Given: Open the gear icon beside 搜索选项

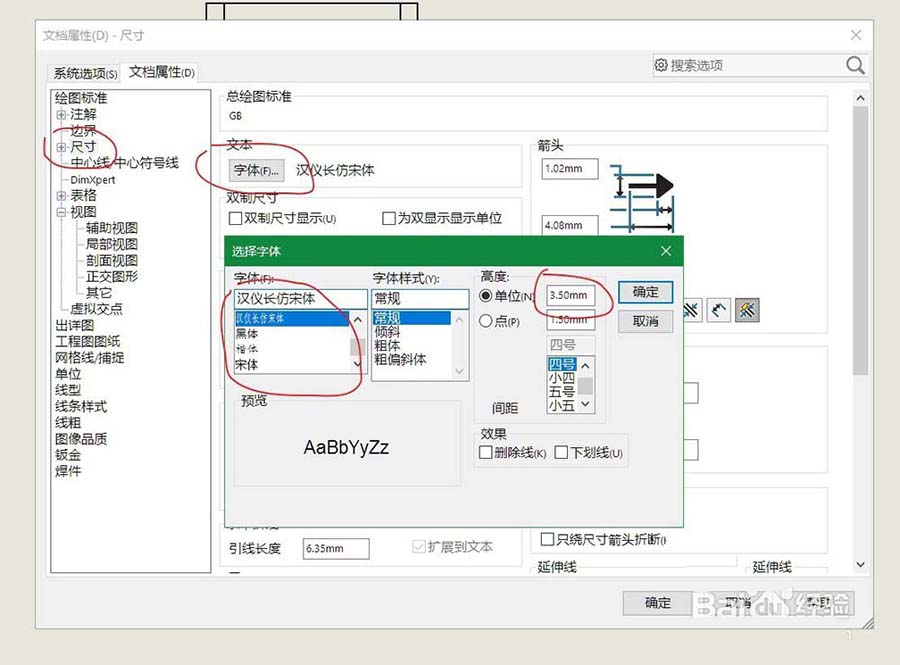Looking at the screenshot, I should pyautogui.click(x=663, y=64).
